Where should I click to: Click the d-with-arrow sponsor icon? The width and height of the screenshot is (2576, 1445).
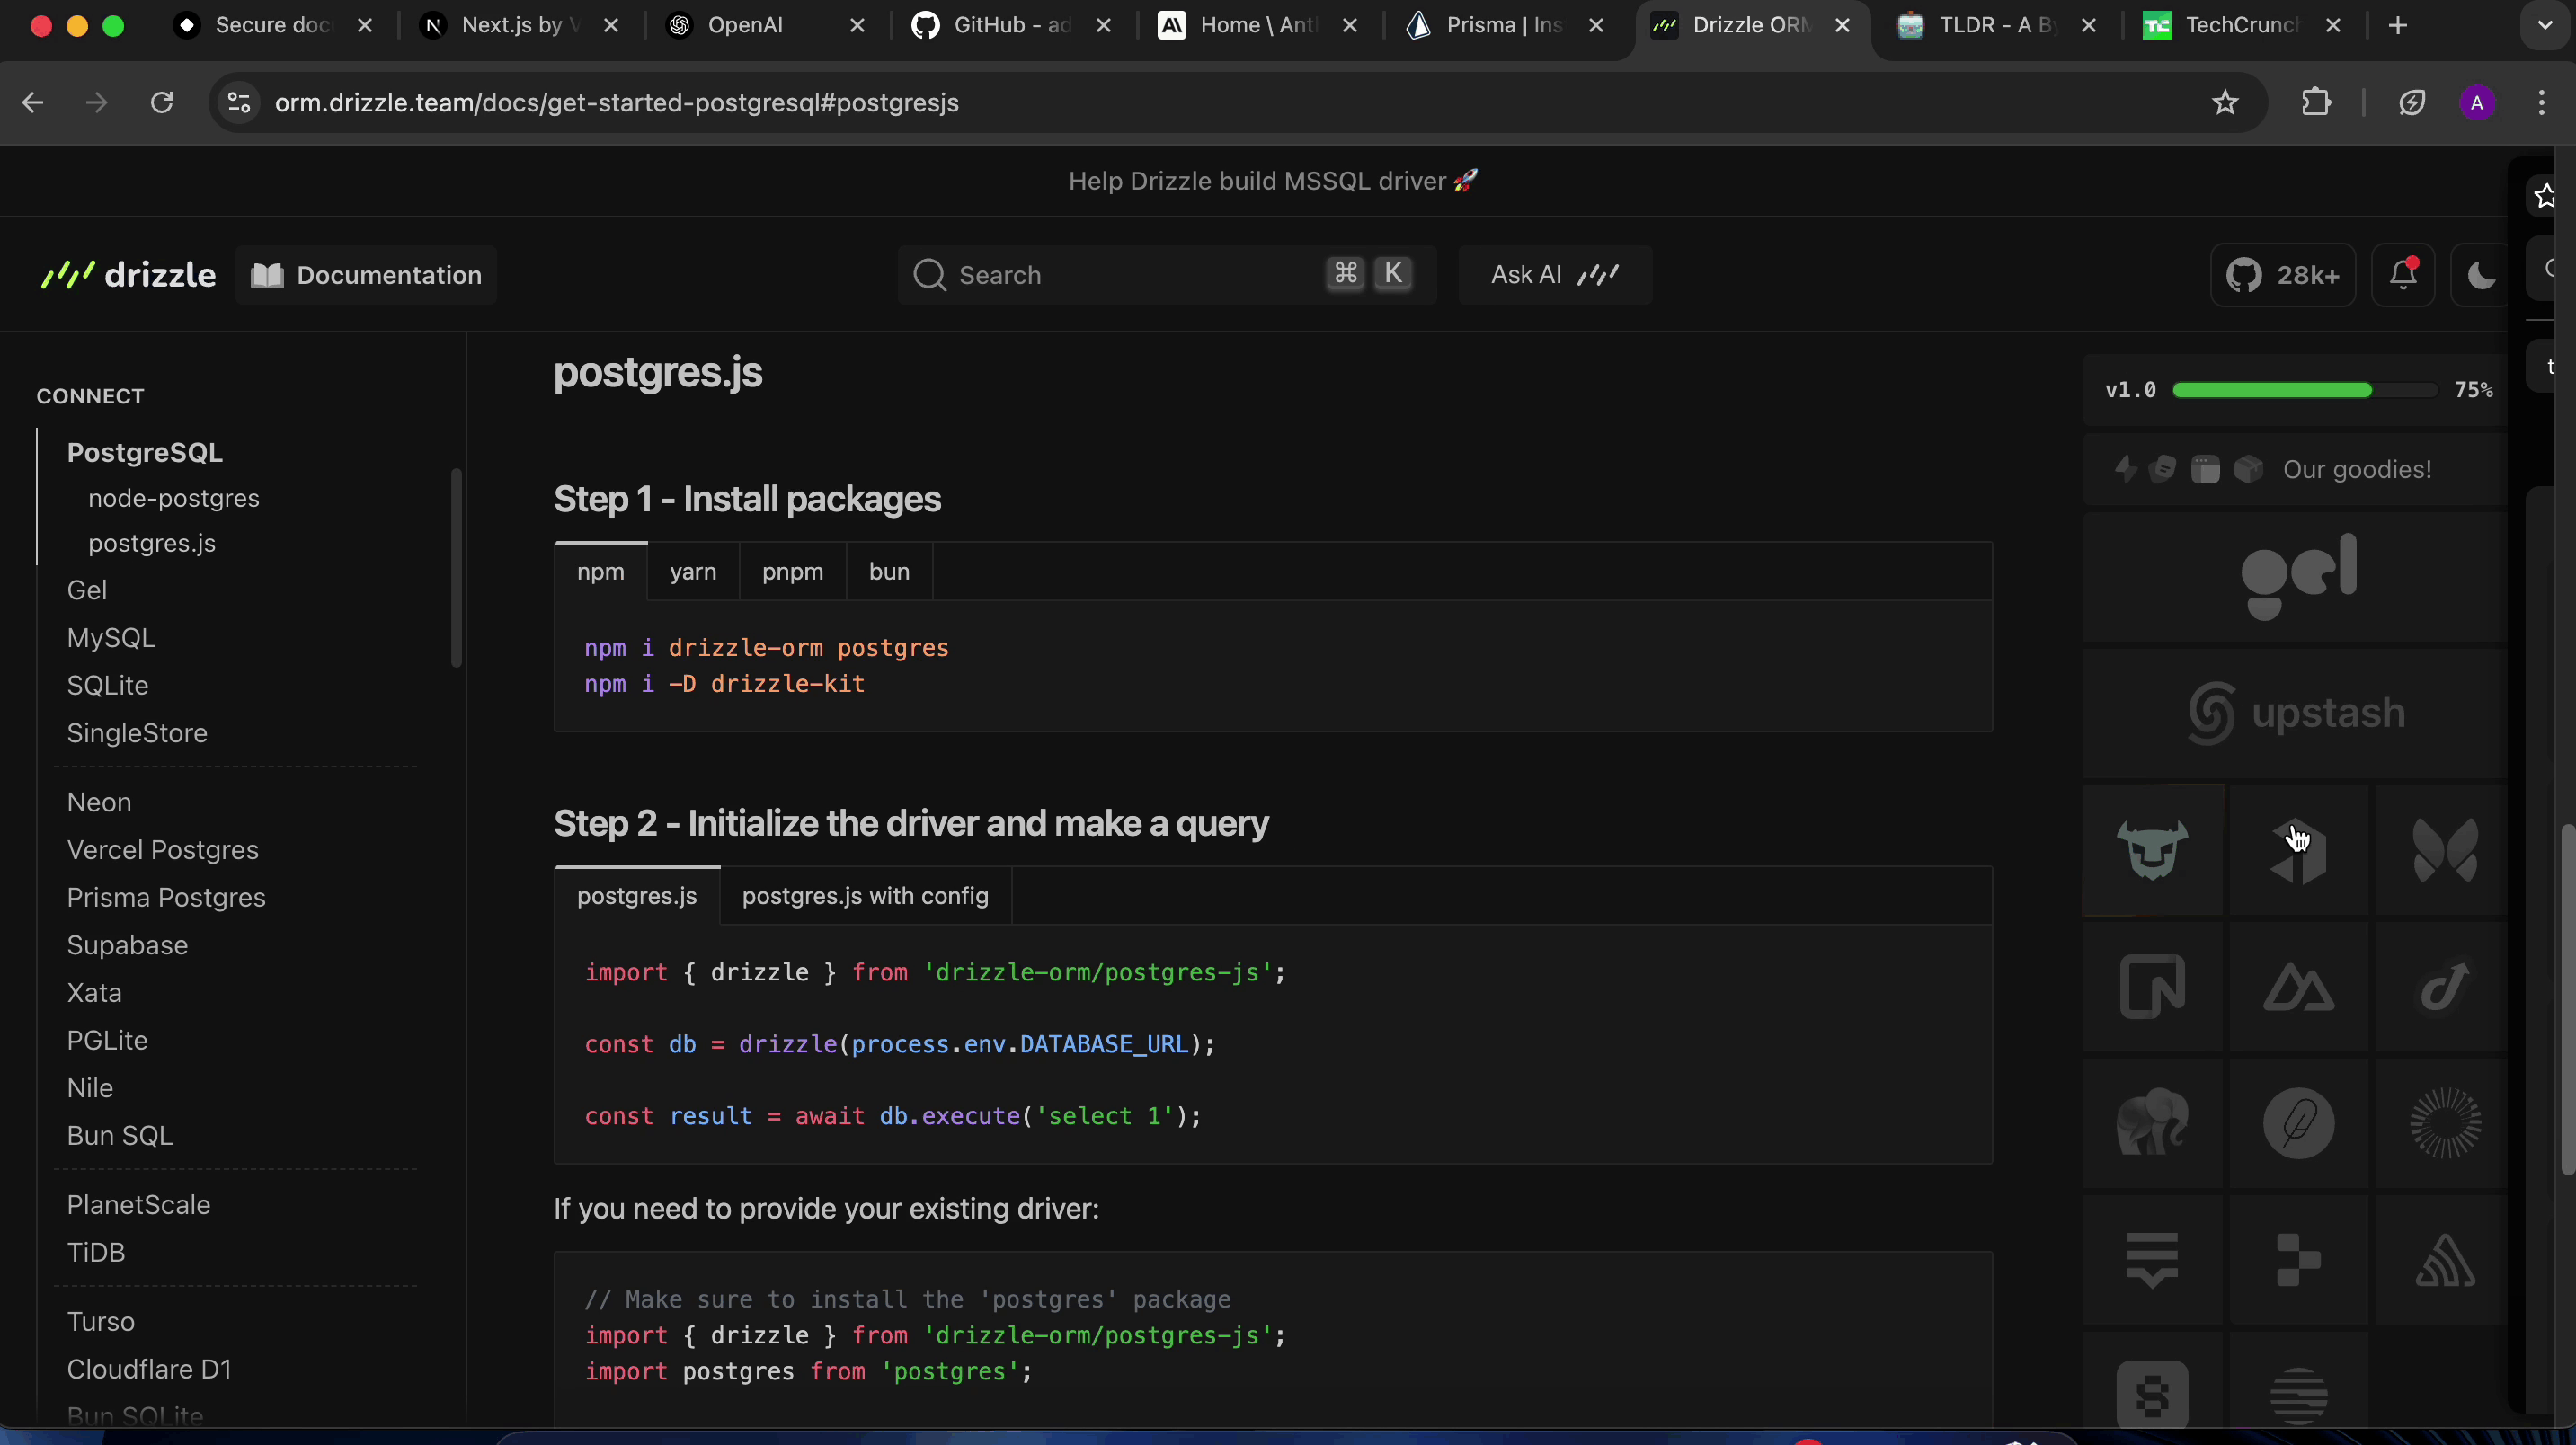pyautogui.click(x=2444, y=987)
